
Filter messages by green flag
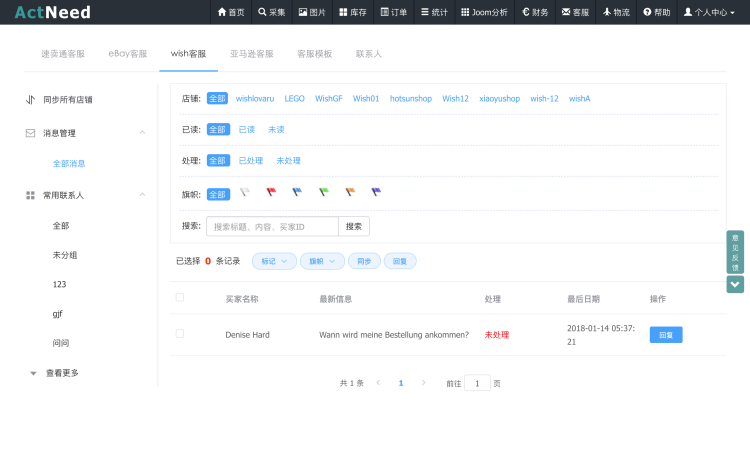pos(323,192)
